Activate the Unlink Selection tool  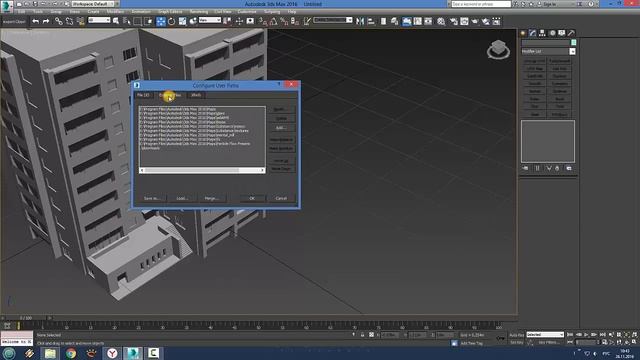point(69,21)
